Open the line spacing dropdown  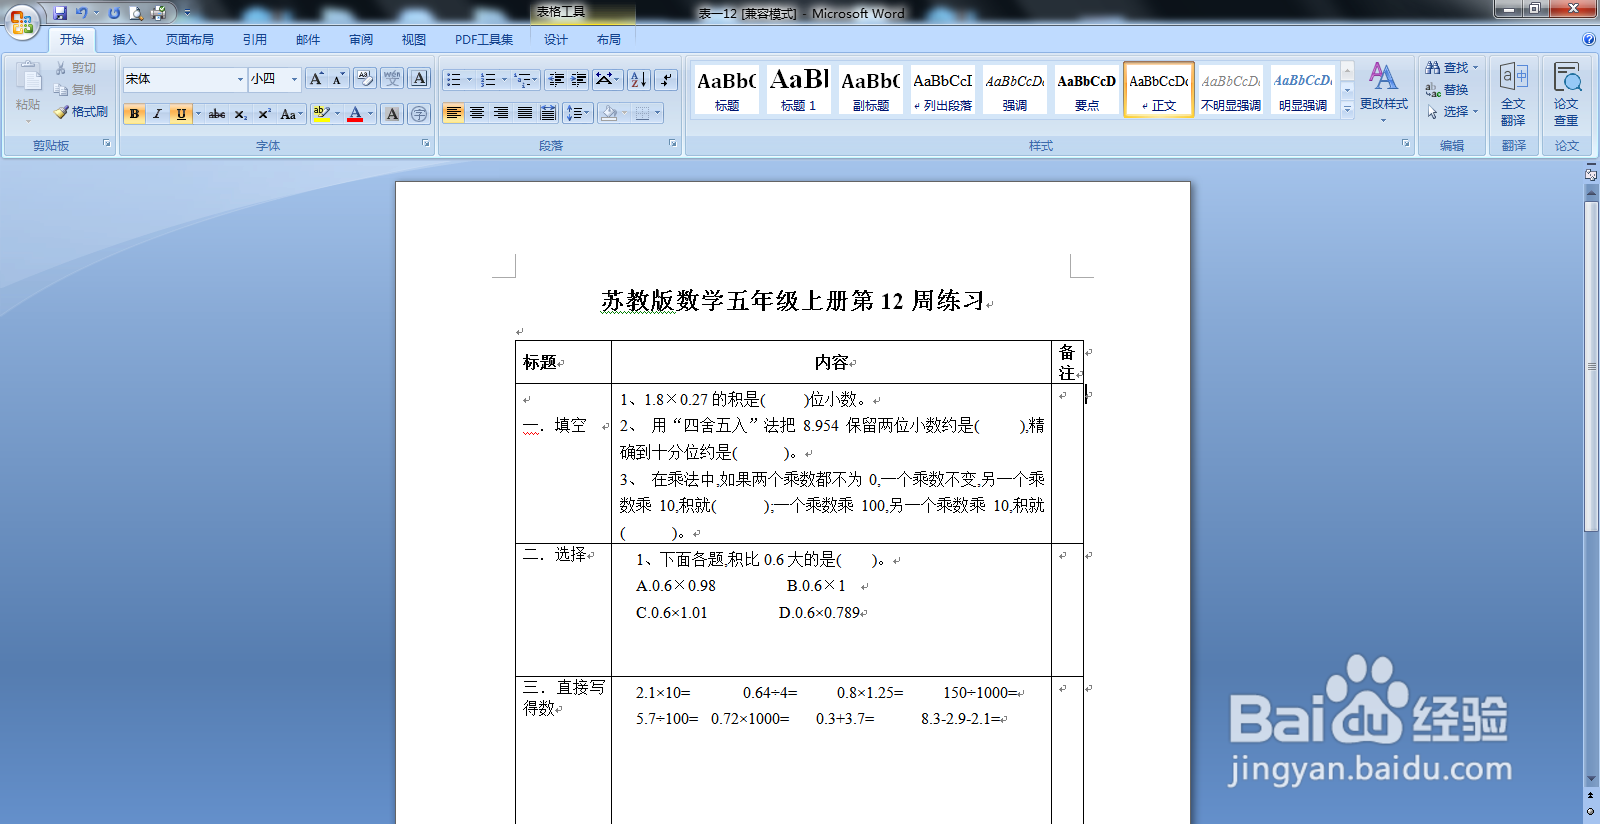tap(578, 113)
